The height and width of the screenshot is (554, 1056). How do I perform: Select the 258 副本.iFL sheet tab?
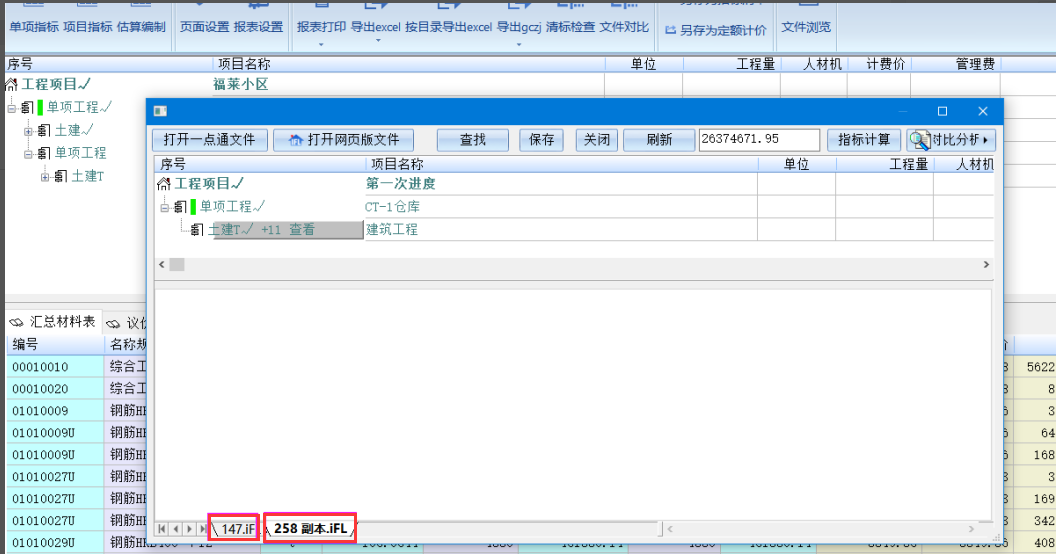tap(311, 528)
